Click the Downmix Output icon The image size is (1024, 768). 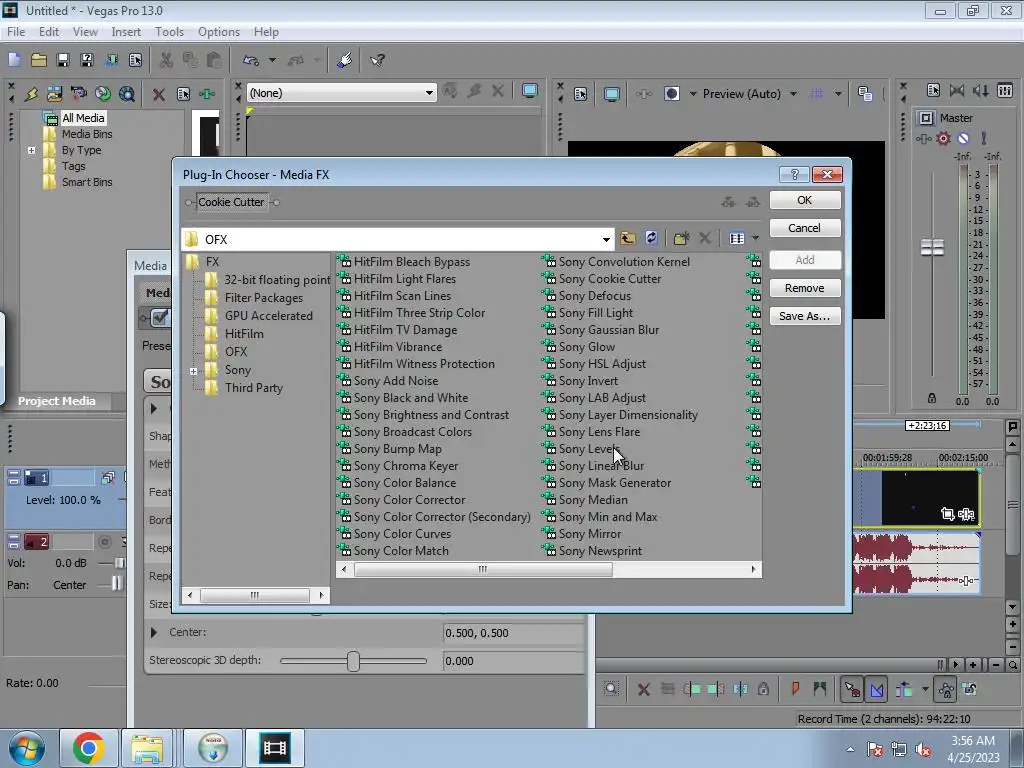pyautogui.click(x=957, y=91)
